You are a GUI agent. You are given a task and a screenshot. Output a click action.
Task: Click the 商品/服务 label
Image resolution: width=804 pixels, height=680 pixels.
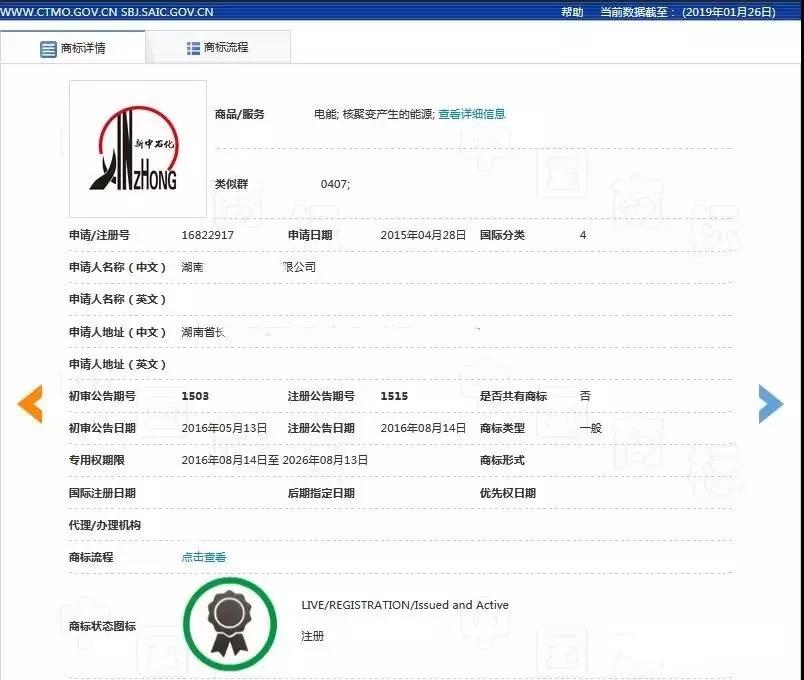coord(239,114)
